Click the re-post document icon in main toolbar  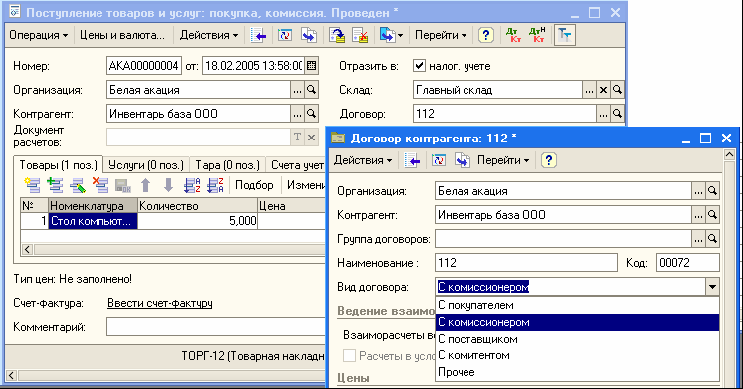[337, 35]
